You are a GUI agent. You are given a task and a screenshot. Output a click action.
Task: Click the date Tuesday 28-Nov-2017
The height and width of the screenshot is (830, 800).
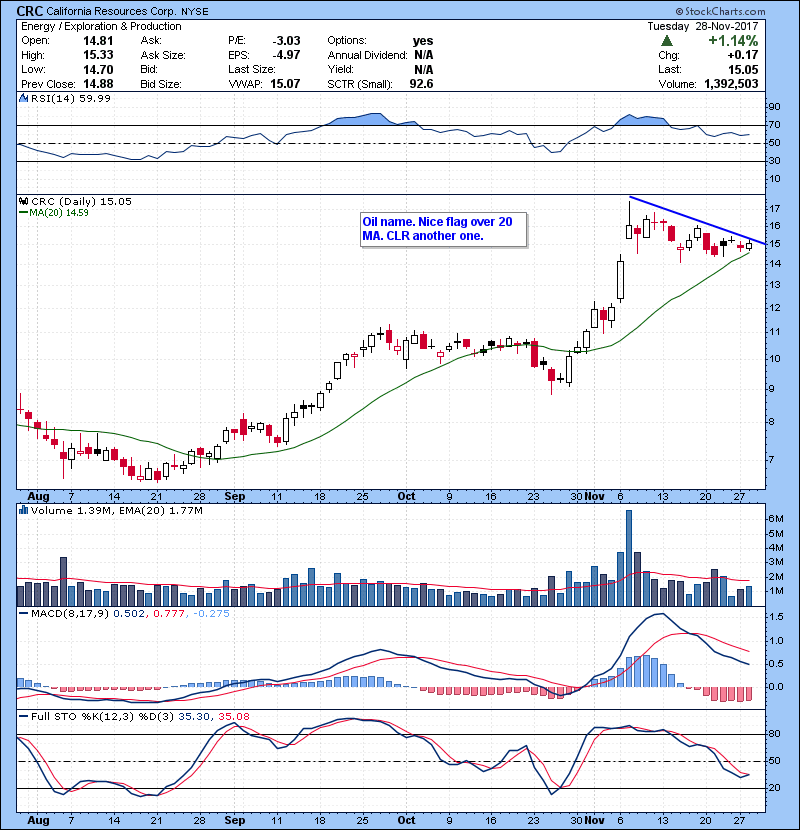pyautogui.click(x=703, y=26)
